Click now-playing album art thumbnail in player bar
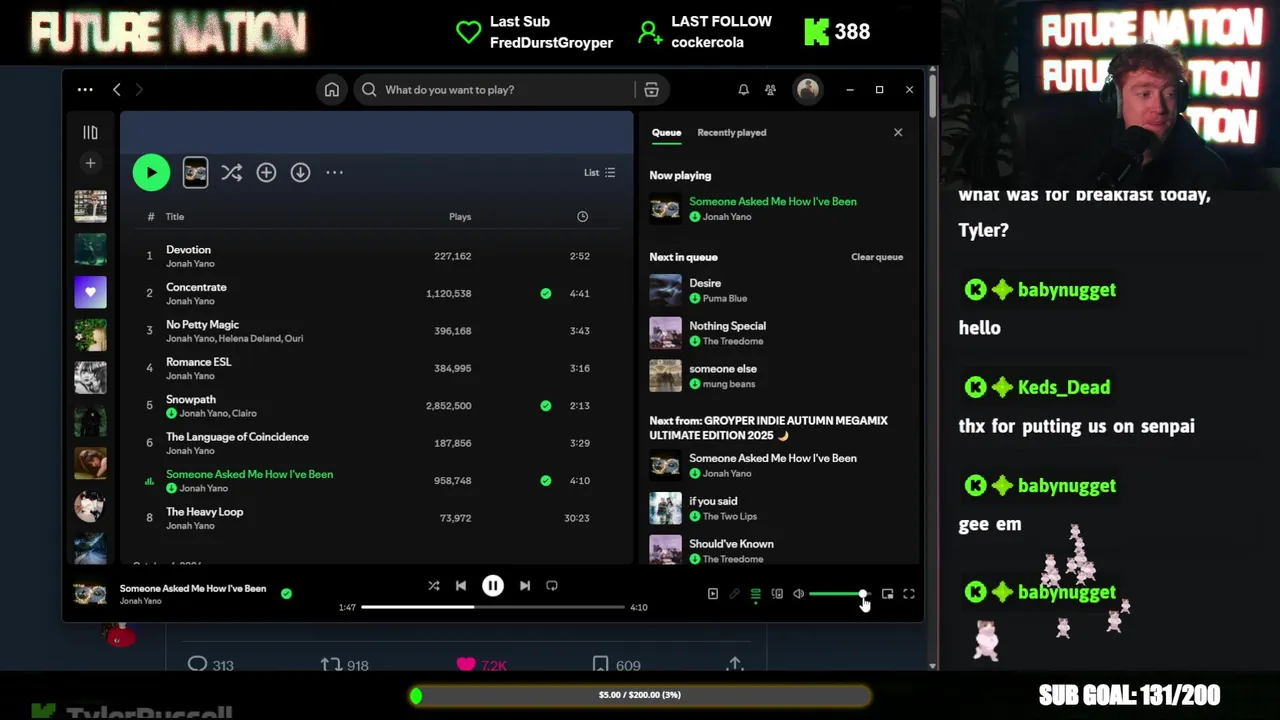This screenshot has height=720, width=1280. click(90, 594)
